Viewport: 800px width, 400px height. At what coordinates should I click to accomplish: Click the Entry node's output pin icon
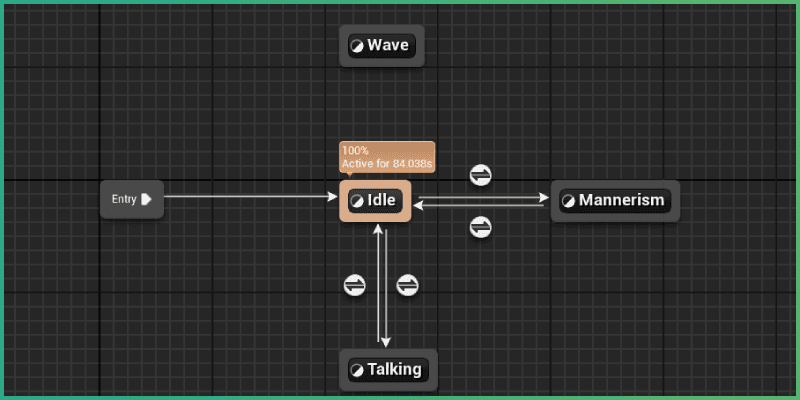click(x=146, y=199)
